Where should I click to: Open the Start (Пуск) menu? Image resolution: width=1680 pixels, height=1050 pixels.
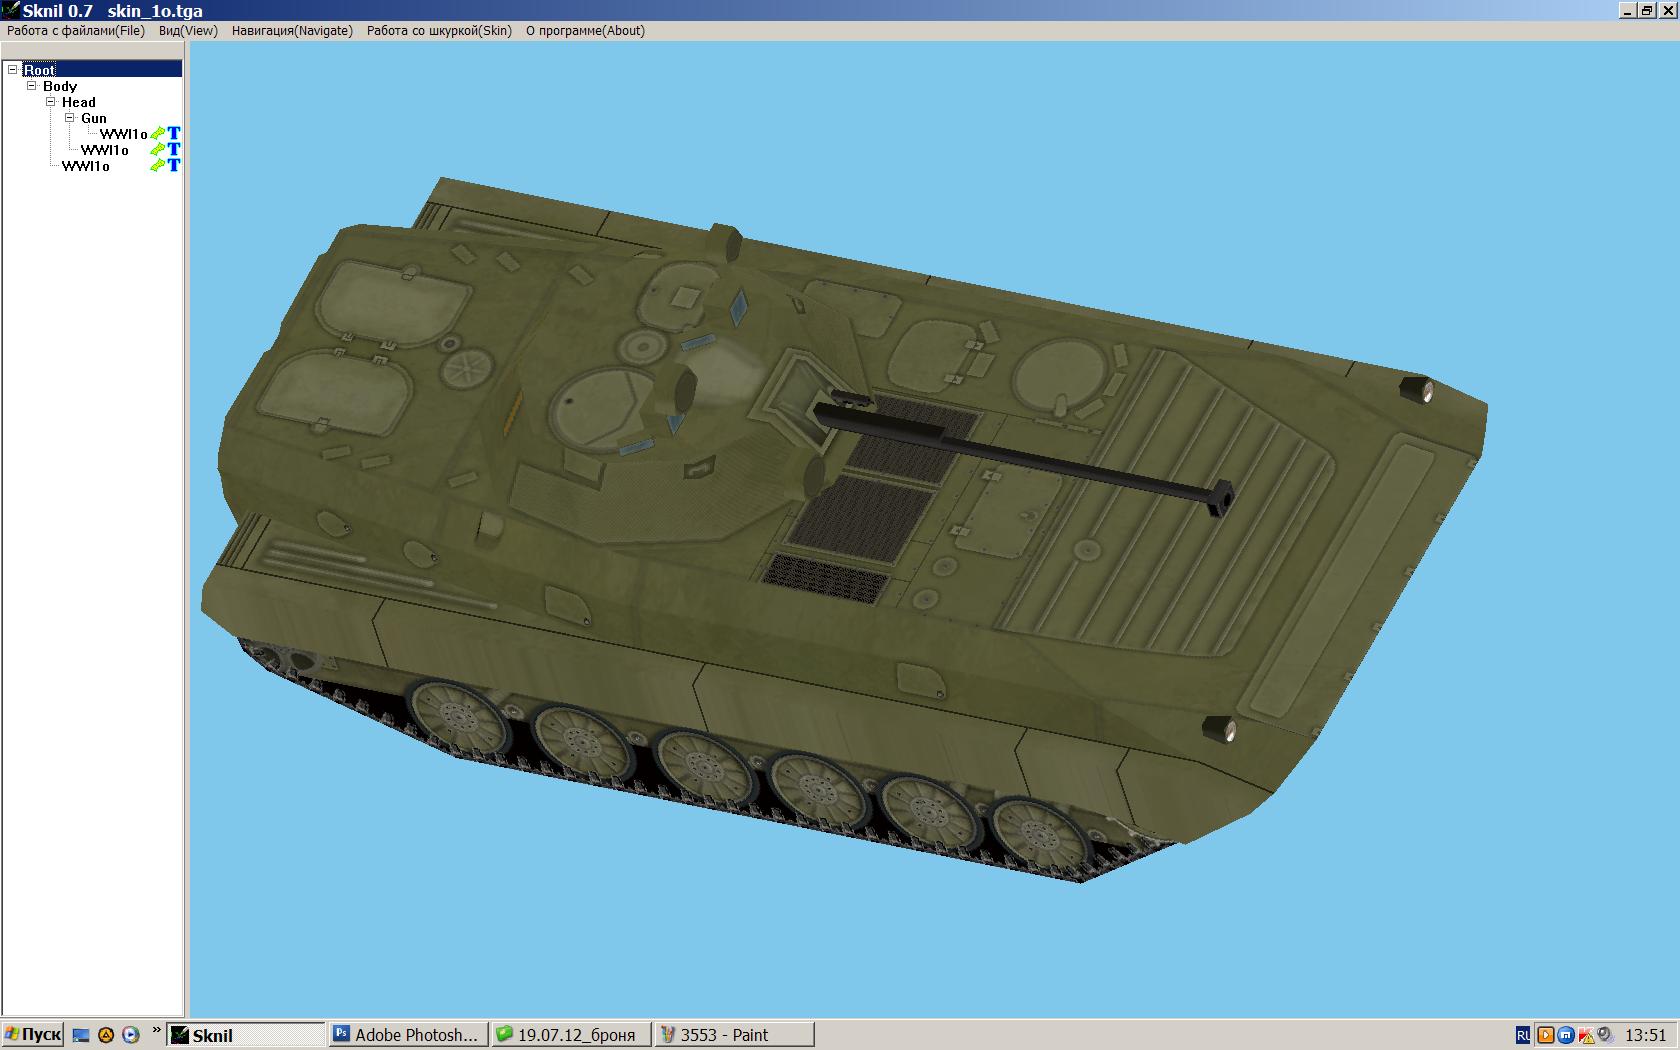[x=33, y=1035]
